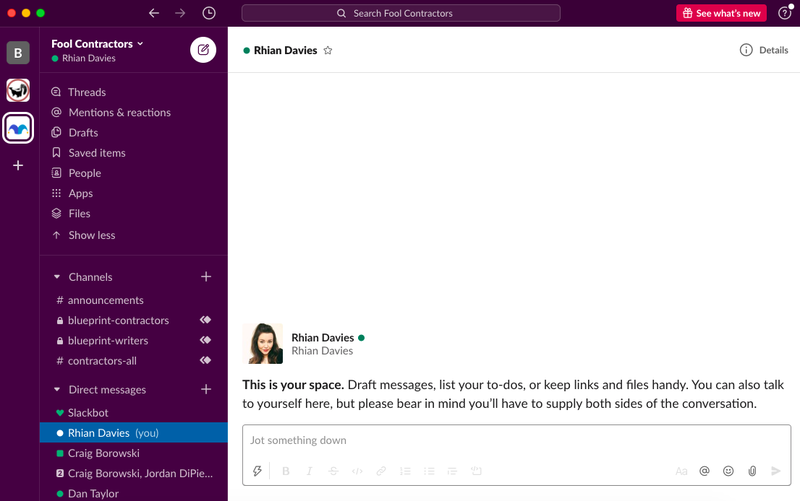Mention someone with @ icon
This screenshot has width=800, height=501.
705,471
